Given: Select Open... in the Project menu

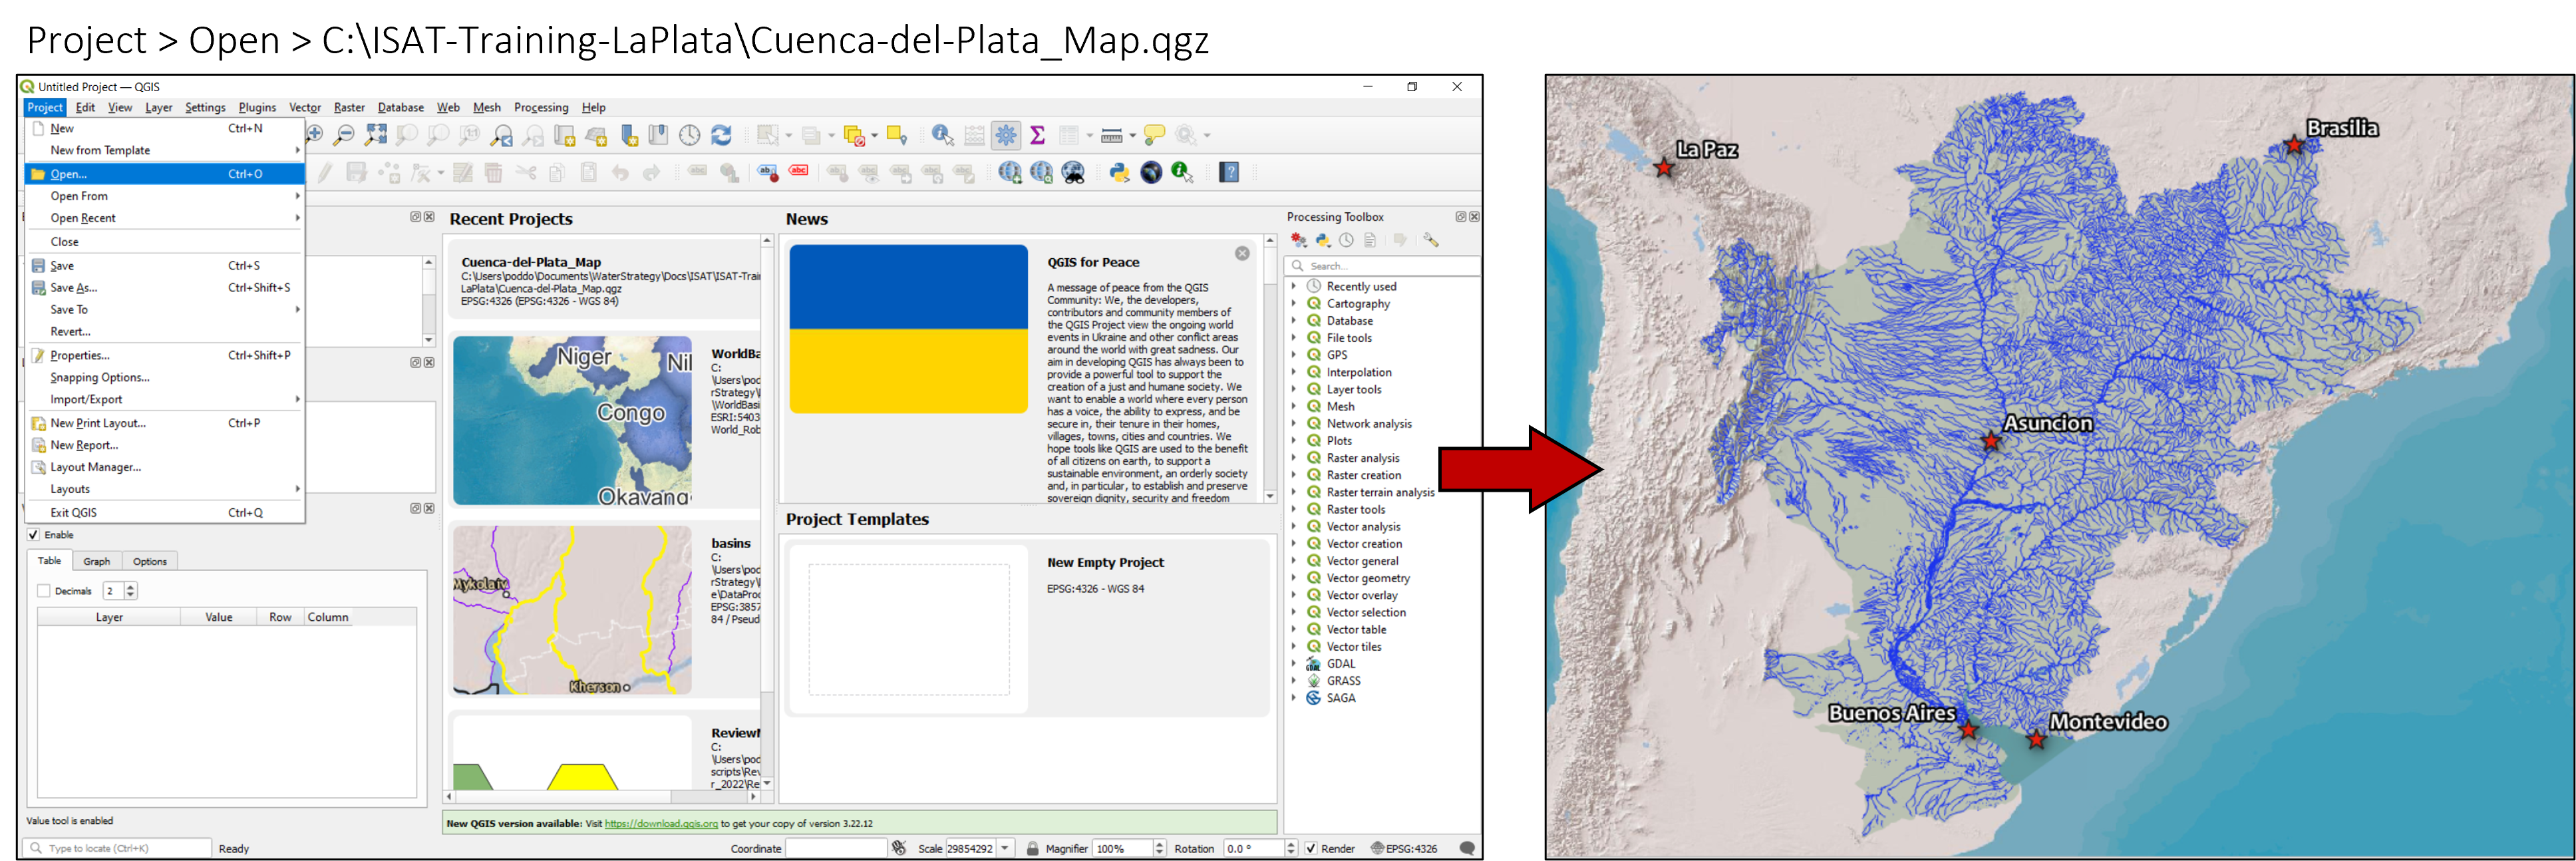Looking at the screenshot, I should [70, 174].
